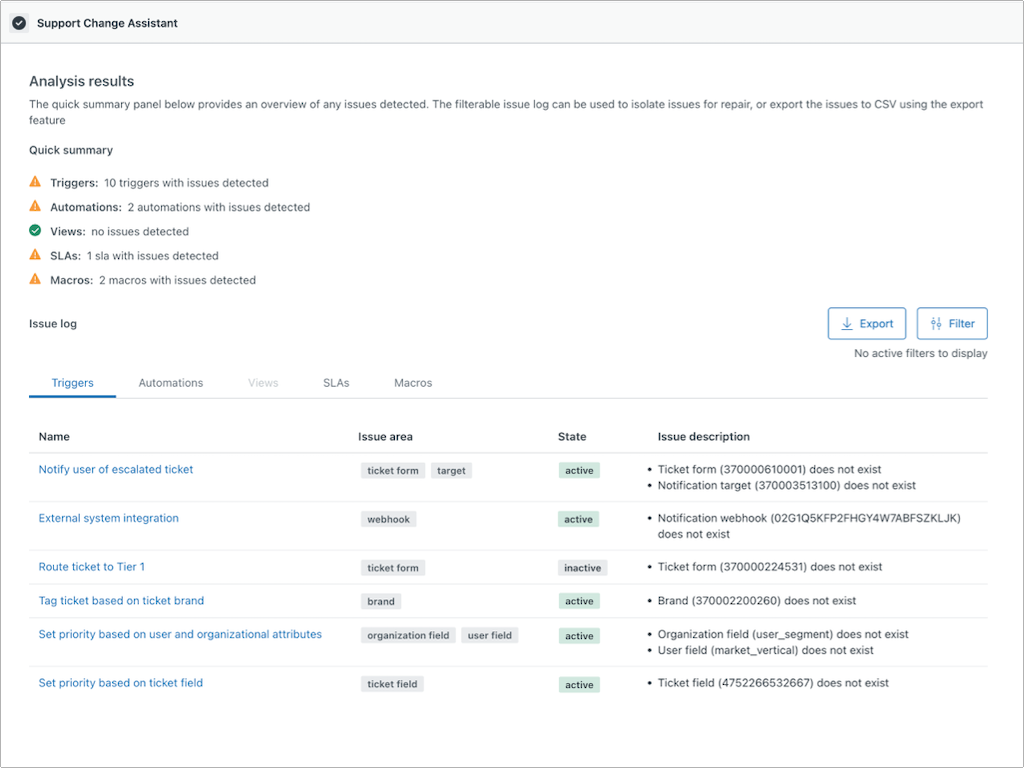Export the issues to CSV
Screen dimensions: 1024x768
point(866,324)
